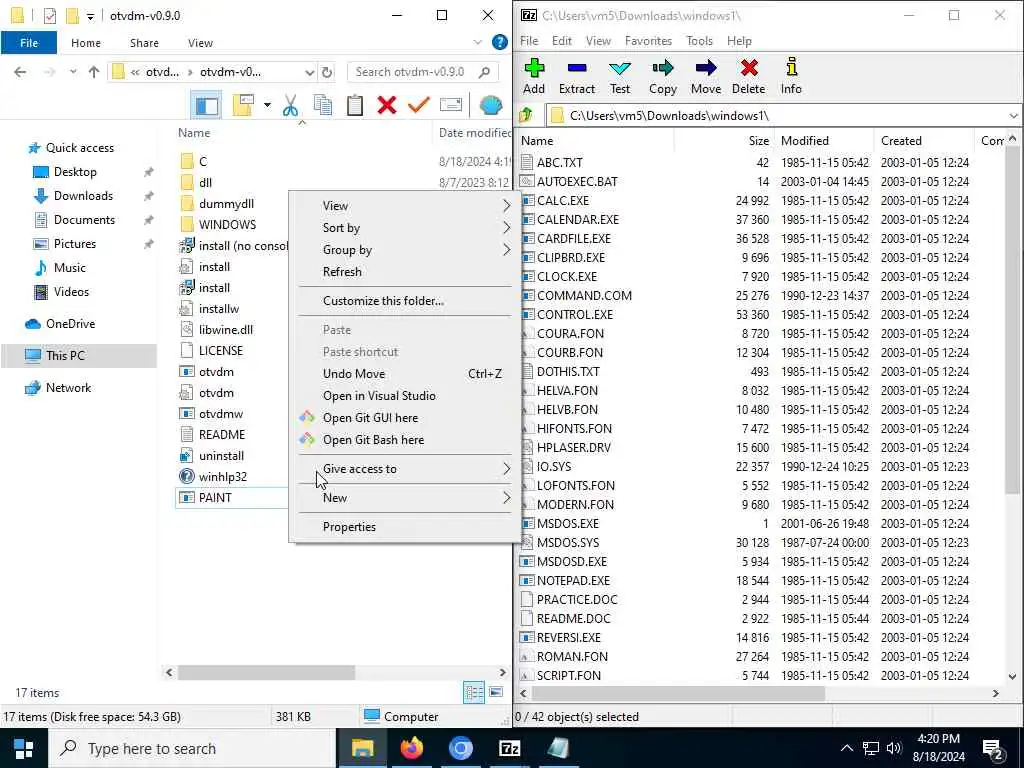Open the 7-Zip taskbar icon
Screen dimensions: 1024x768
click(509, 748)
